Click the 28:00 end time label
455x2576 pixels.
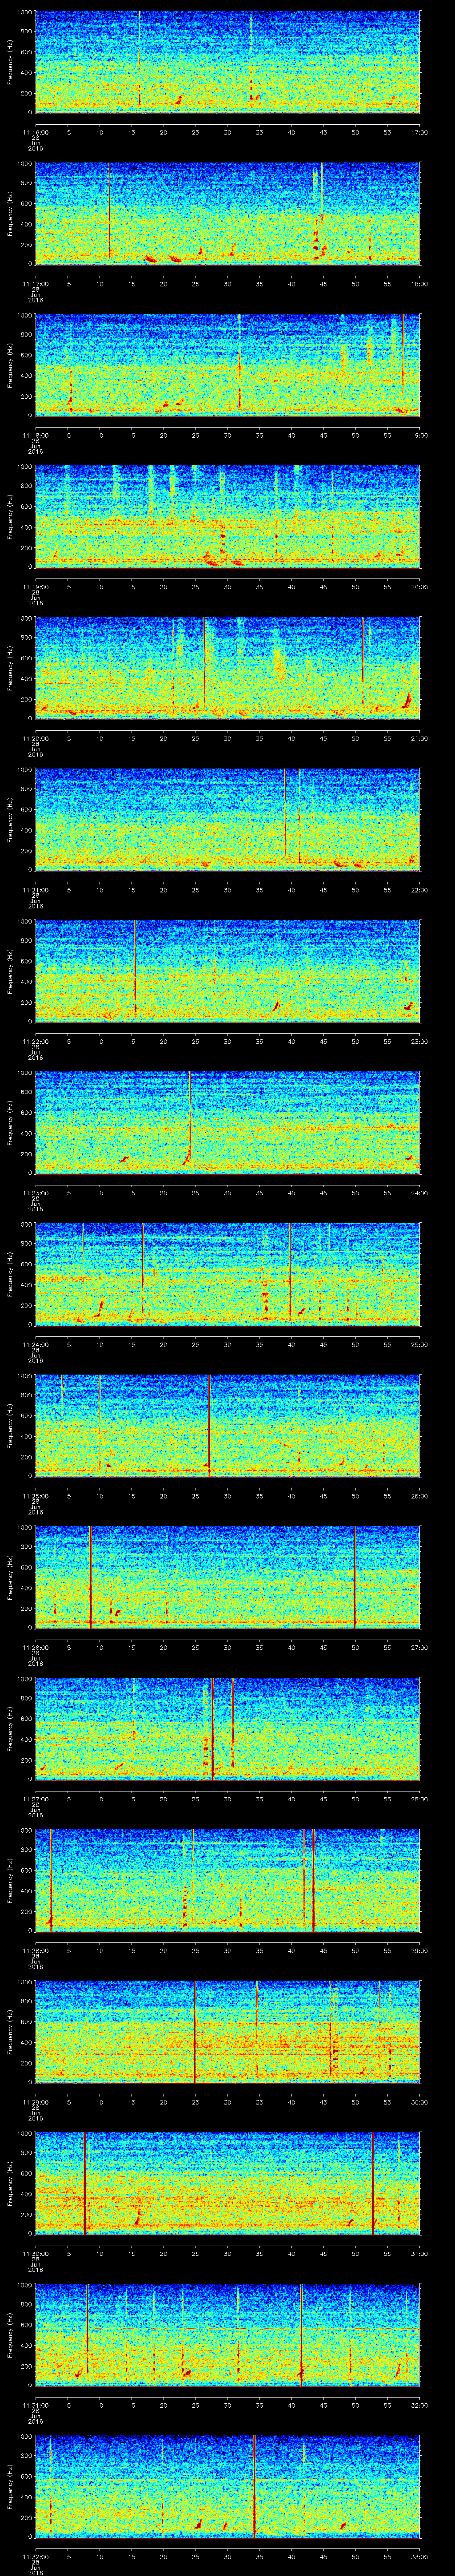pyautogui.click(x=420, y=1798)
